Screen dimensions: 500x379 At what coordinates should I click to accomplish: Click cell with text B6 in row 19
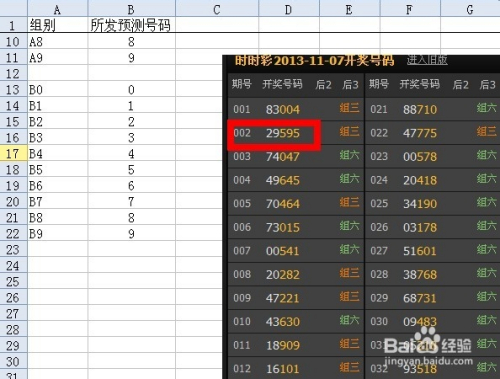tap(58, 186)
